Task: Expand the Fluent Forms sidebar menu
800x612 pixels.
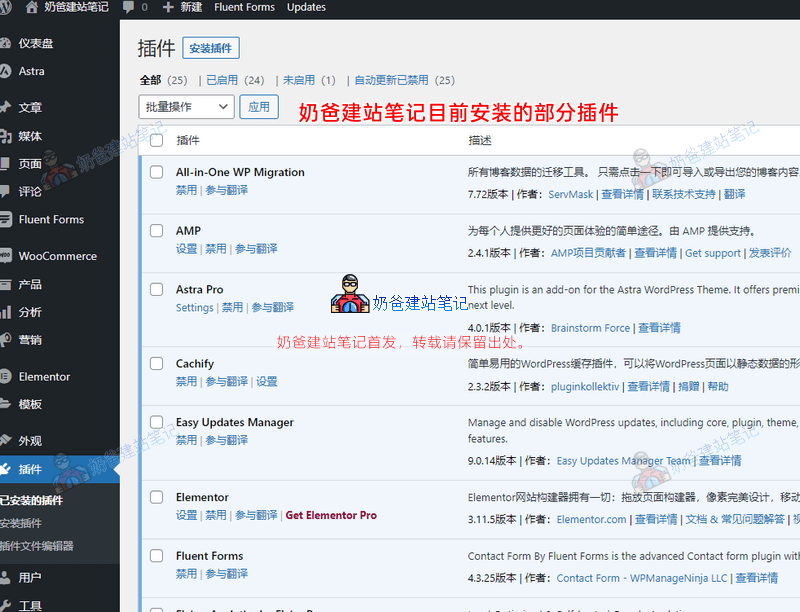Action: (51, 220)
